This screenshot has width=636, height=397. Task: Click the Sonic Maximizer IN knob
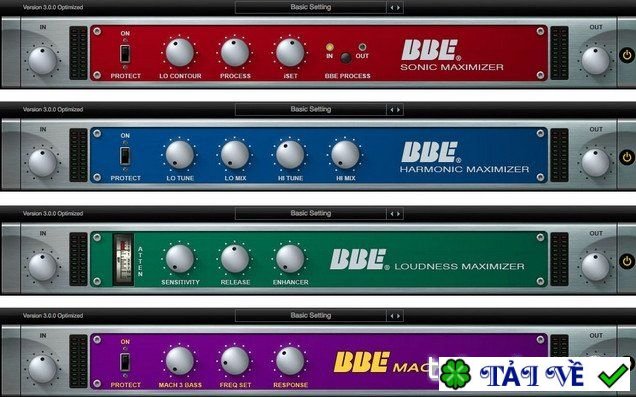[x=42, y=60]
